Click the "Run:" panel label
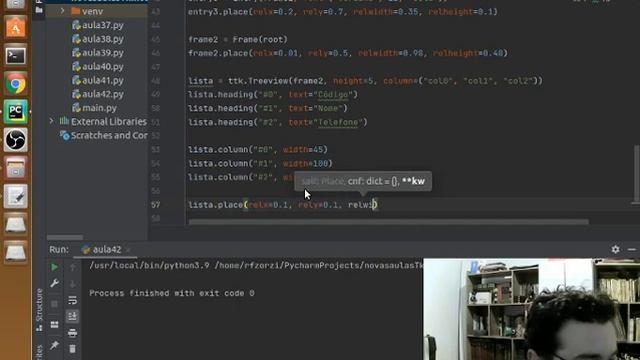This screenshot has height=360, width=640. pyautogui.click(x=59, y=249)
